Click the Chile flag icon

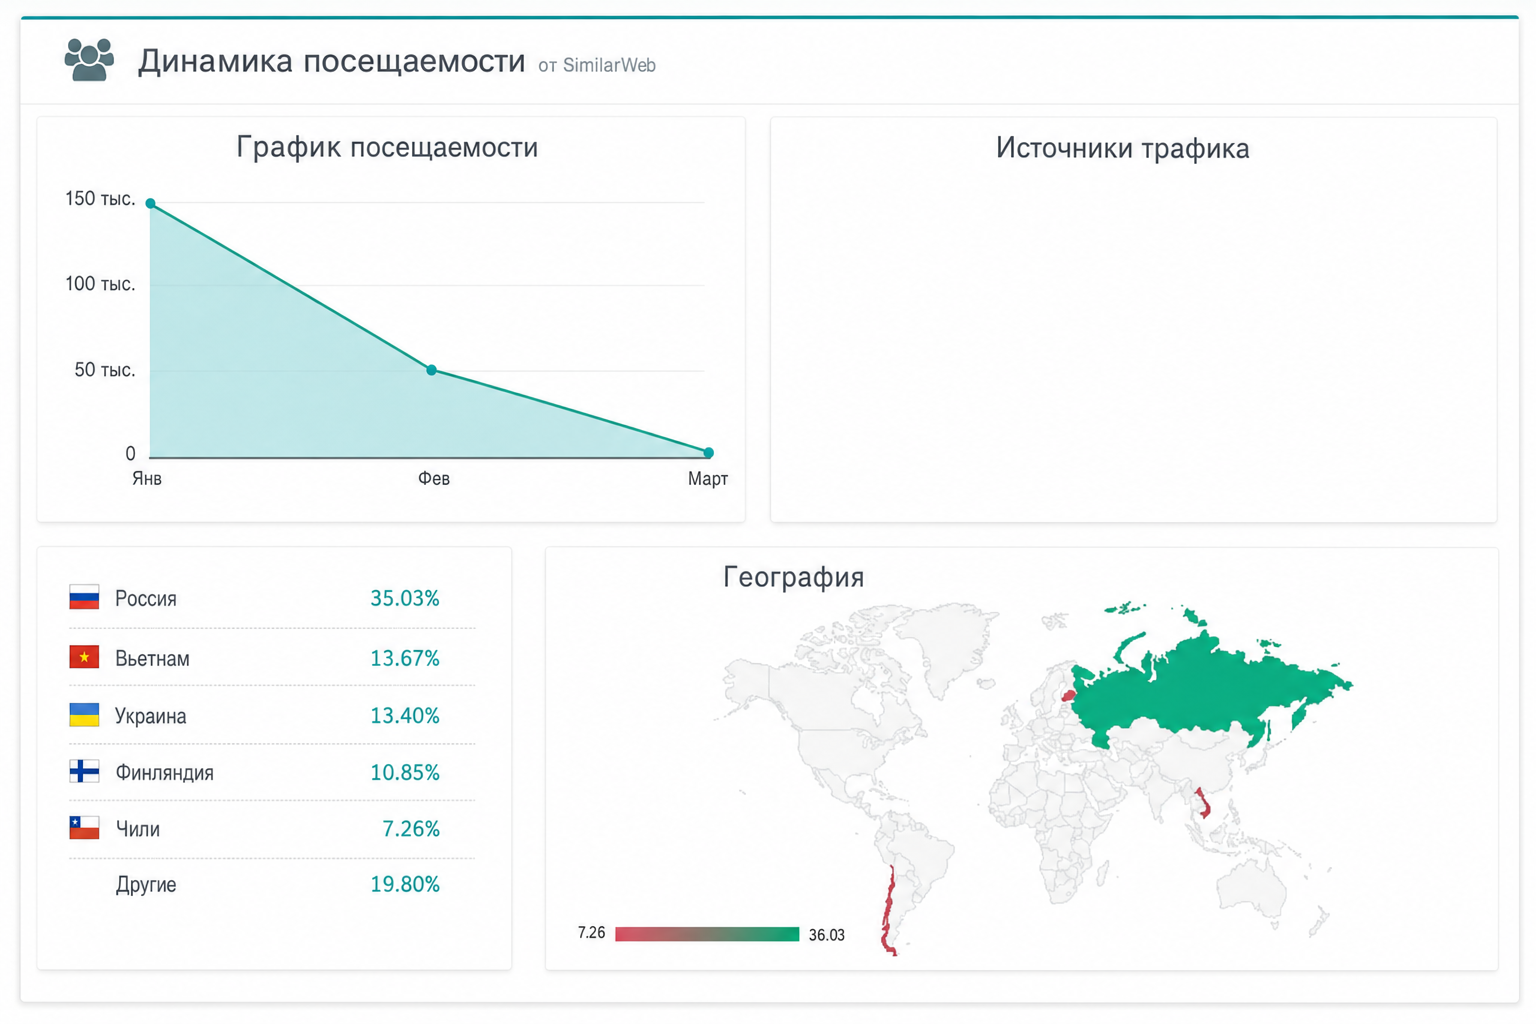[84, 828]
